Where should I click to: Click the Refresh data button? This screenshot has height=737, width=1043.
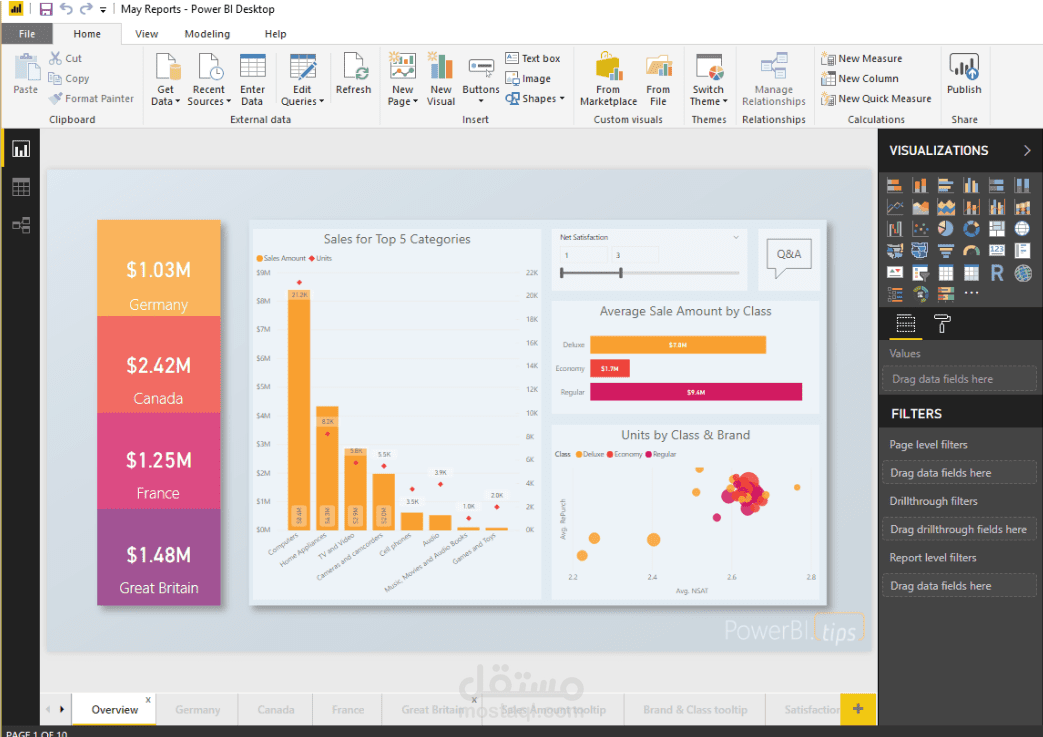pyautogui.click(x=353, y=74)
